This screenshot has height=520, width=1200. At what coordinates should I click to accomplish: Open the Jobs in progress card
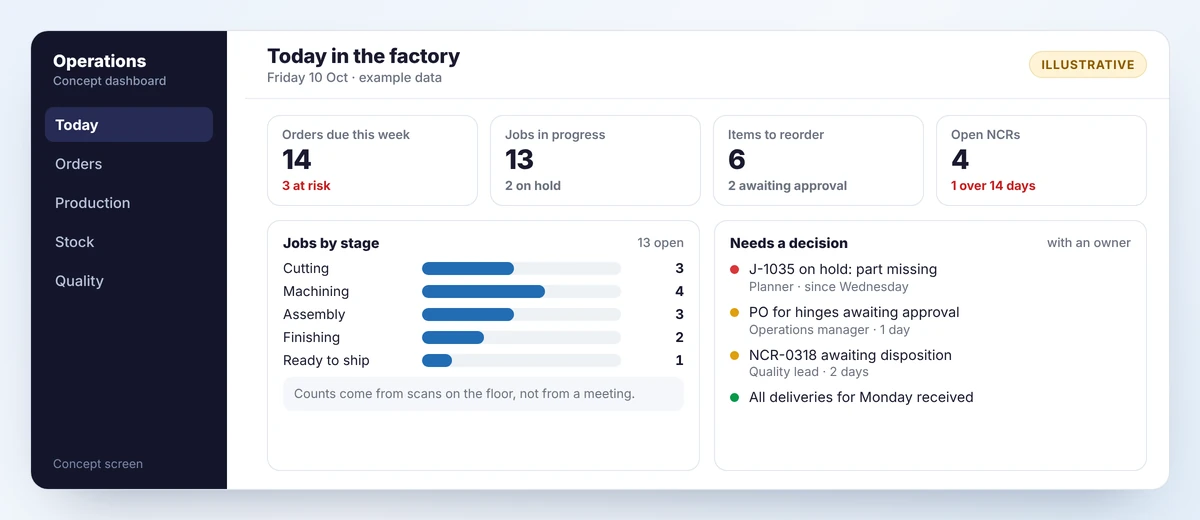pos(595,160)
